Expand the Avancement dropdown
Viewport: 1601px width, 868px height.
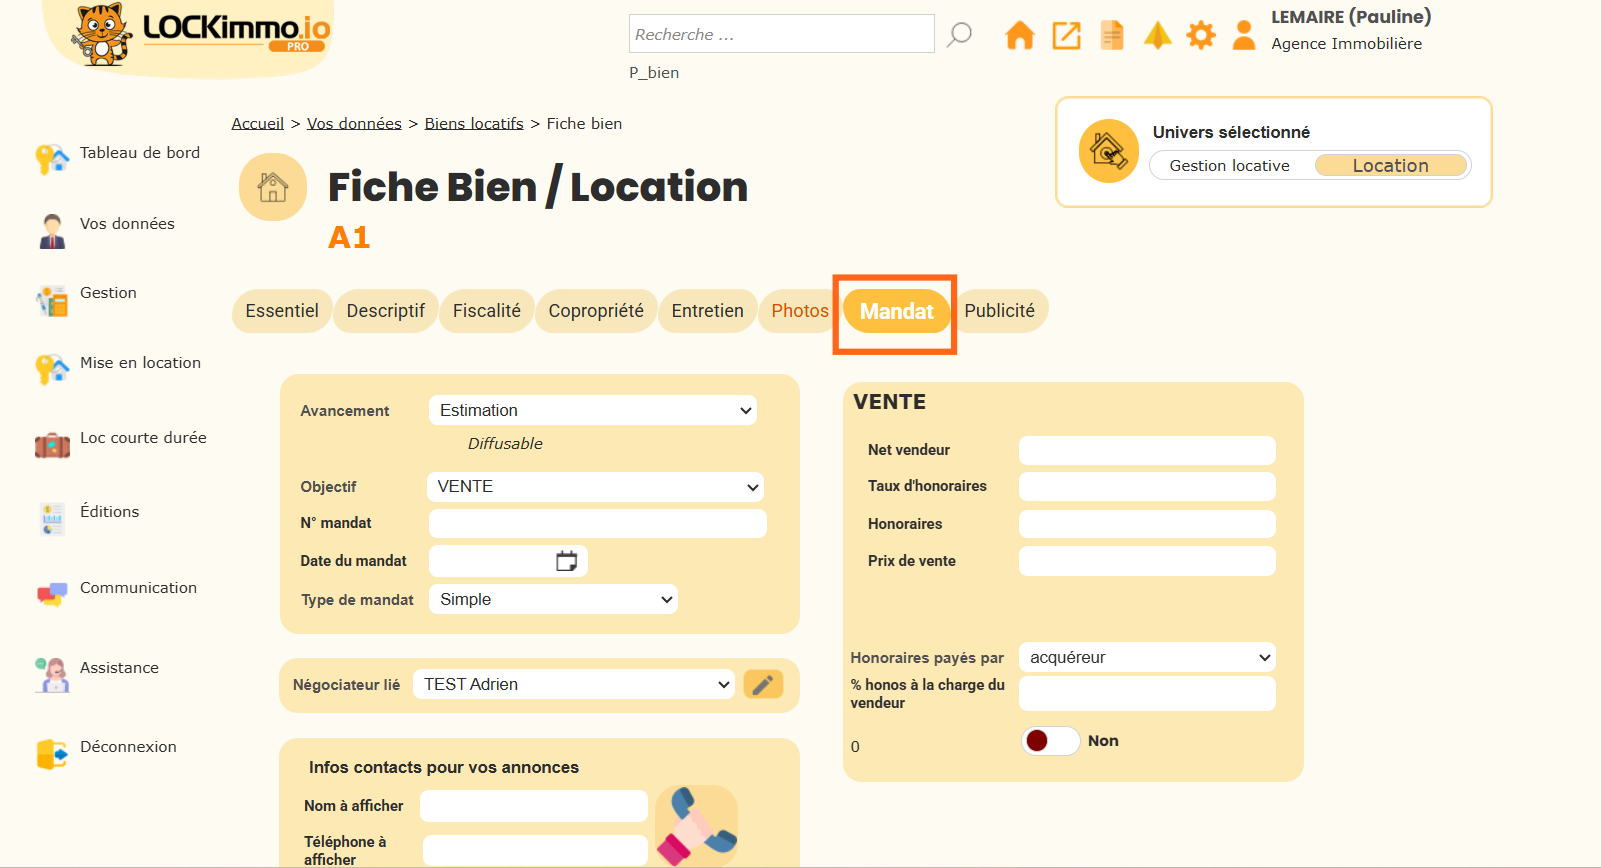coord(592,411)
